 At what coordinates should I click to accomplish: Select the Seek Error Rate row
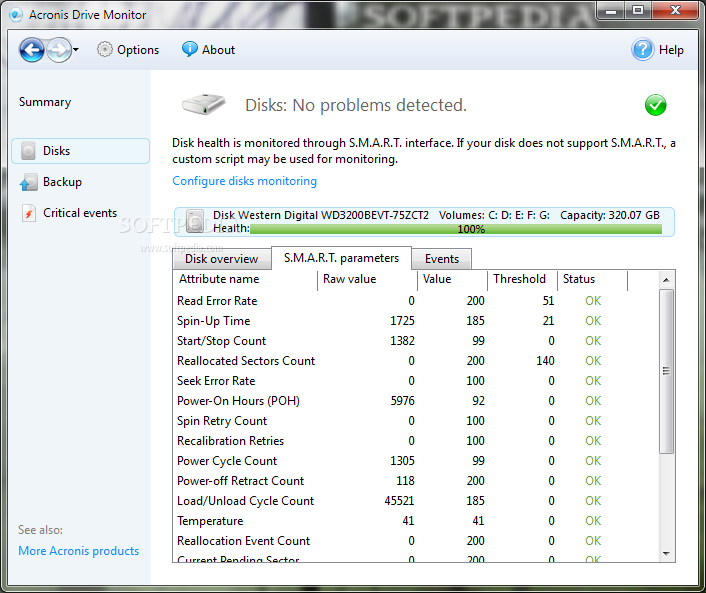point(416,381)
